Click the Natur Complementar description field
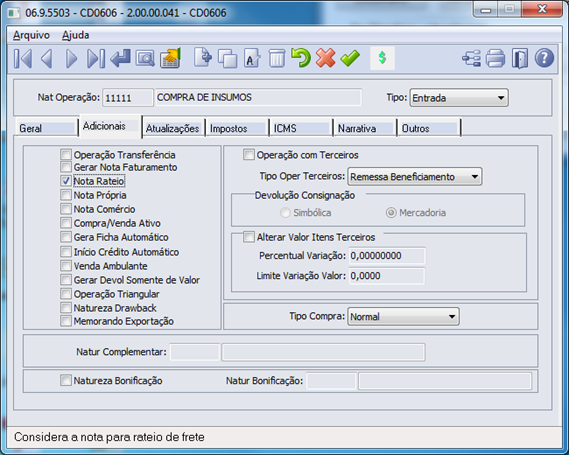The width and height of the screenshot is (569, 455). 323,352
